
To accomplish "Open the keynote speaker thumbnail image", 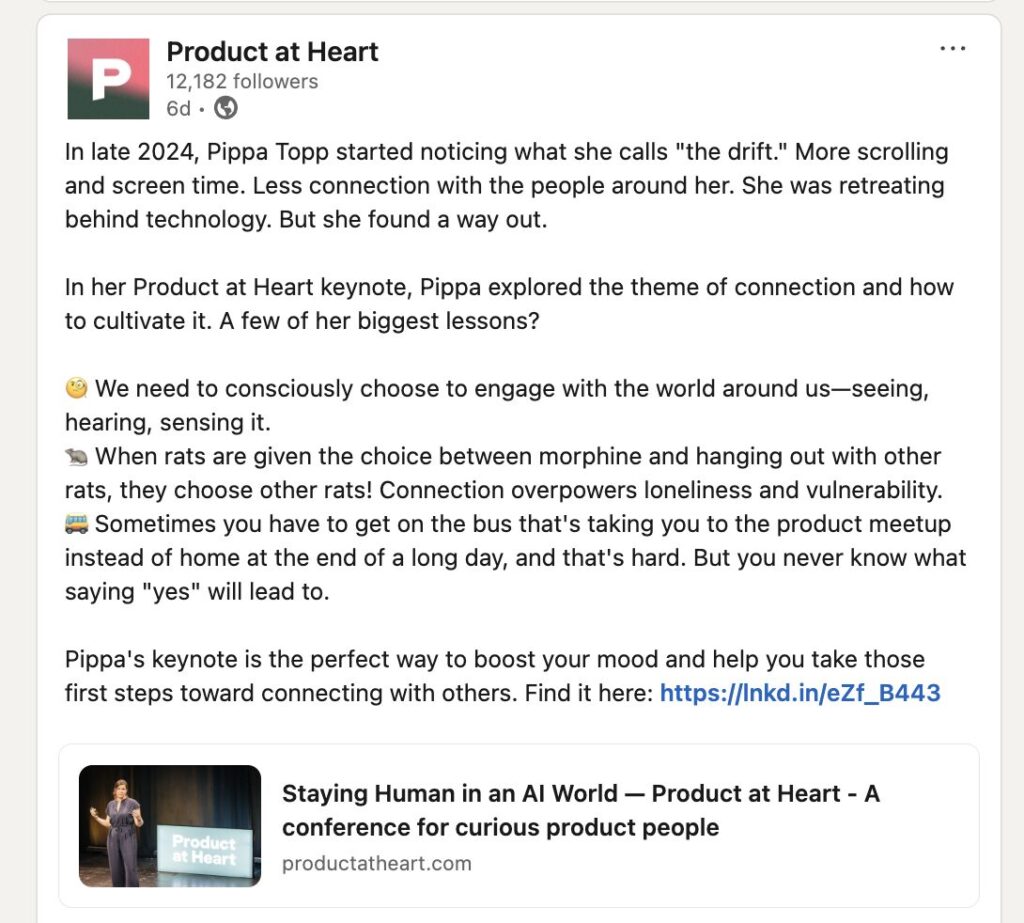I will [170, 826].
